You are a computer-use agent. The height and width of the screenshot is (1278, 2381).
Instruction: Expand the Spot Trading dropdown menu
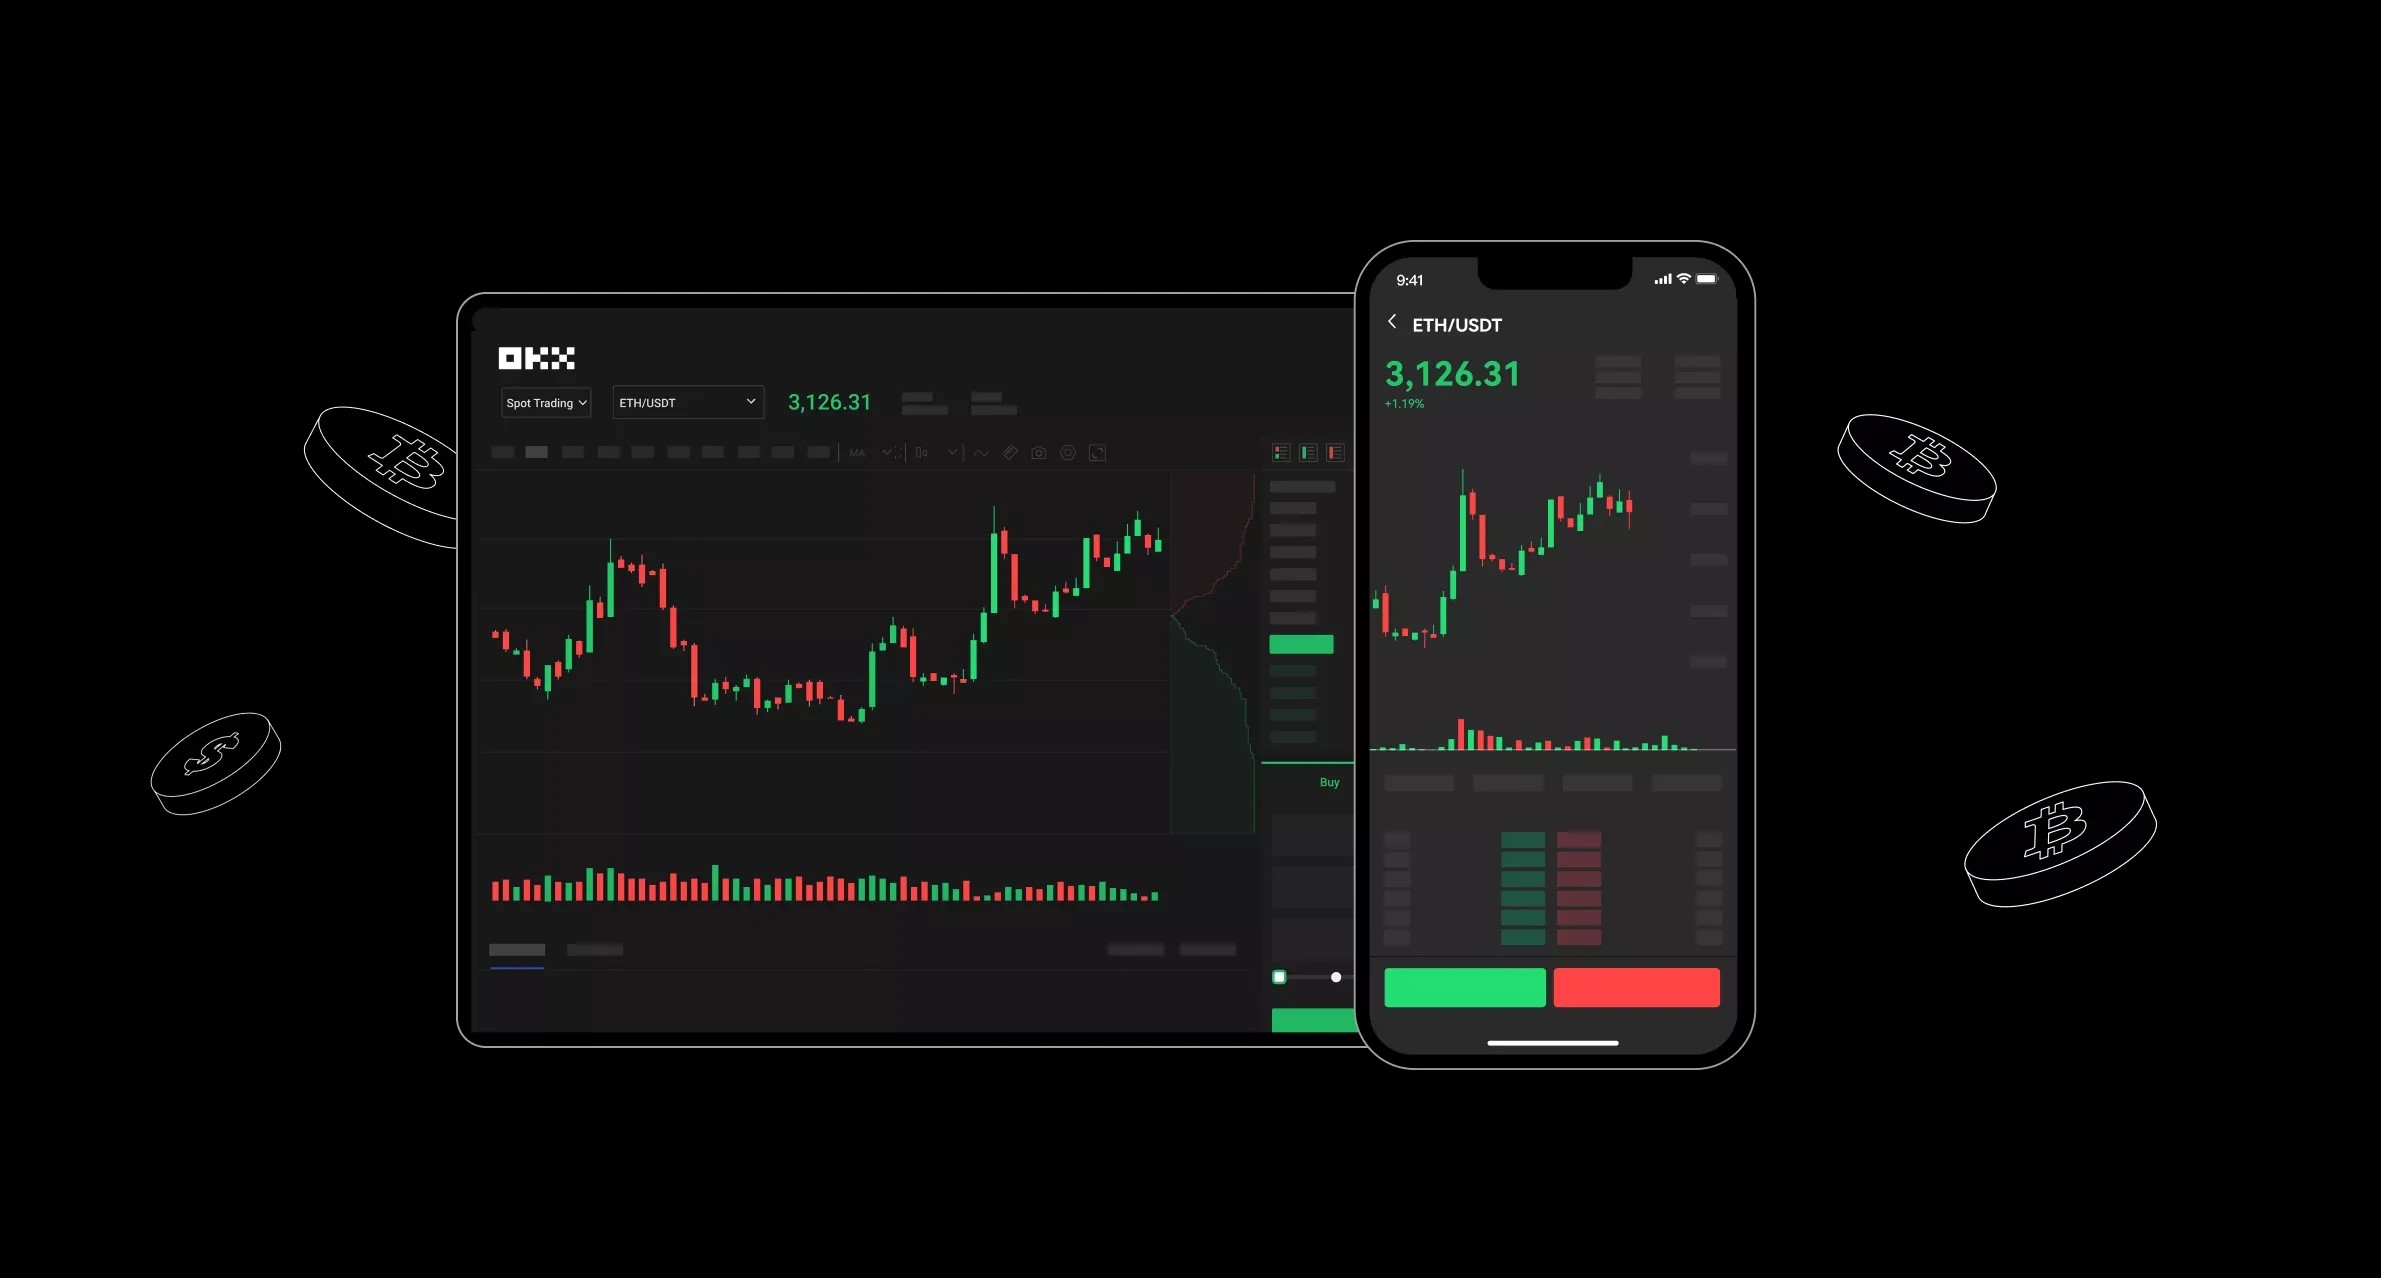coord(542,401)
